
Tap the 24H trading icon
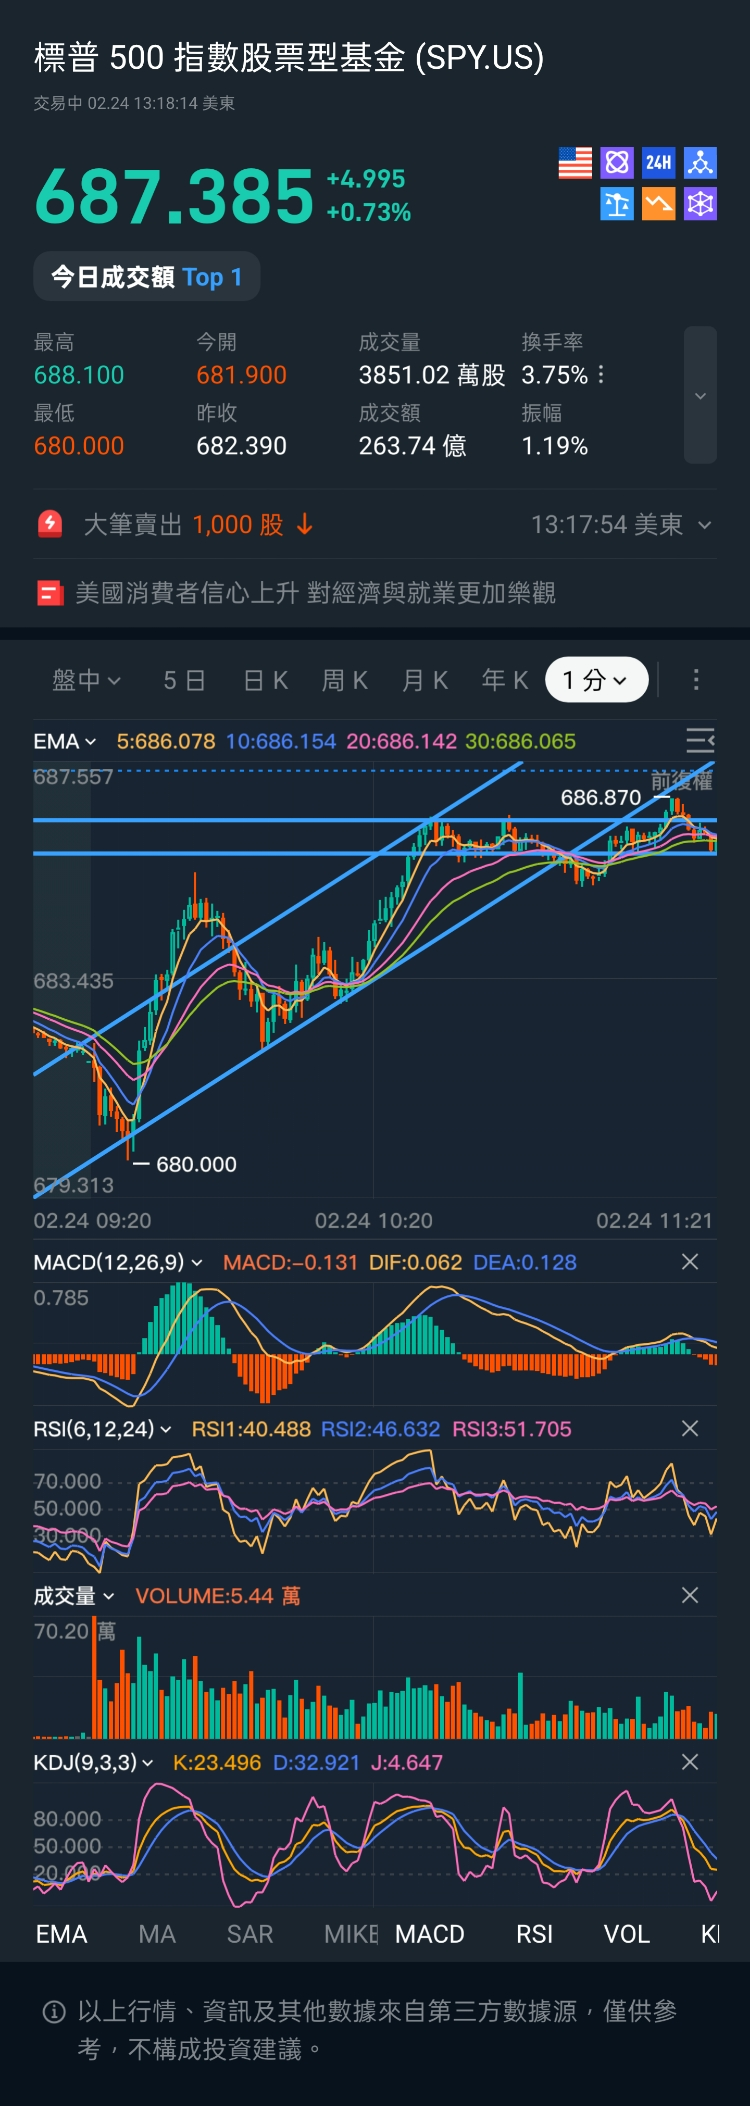pos(658,162)
